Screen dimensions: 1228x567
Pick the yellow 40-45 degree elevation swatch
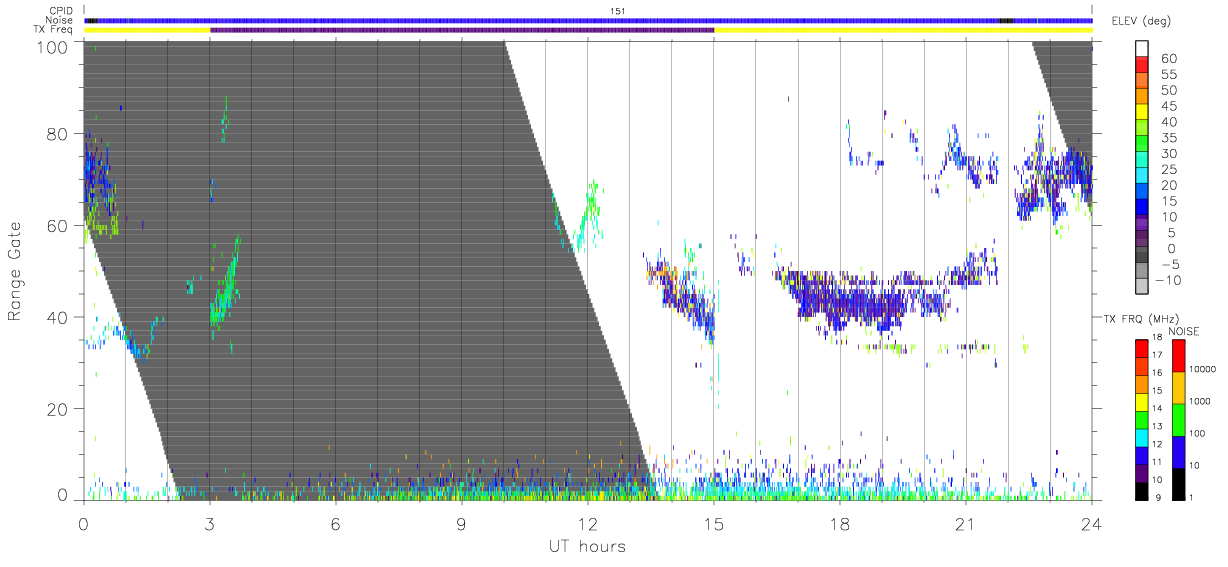pyautogui.click(x=1144, y=114)
